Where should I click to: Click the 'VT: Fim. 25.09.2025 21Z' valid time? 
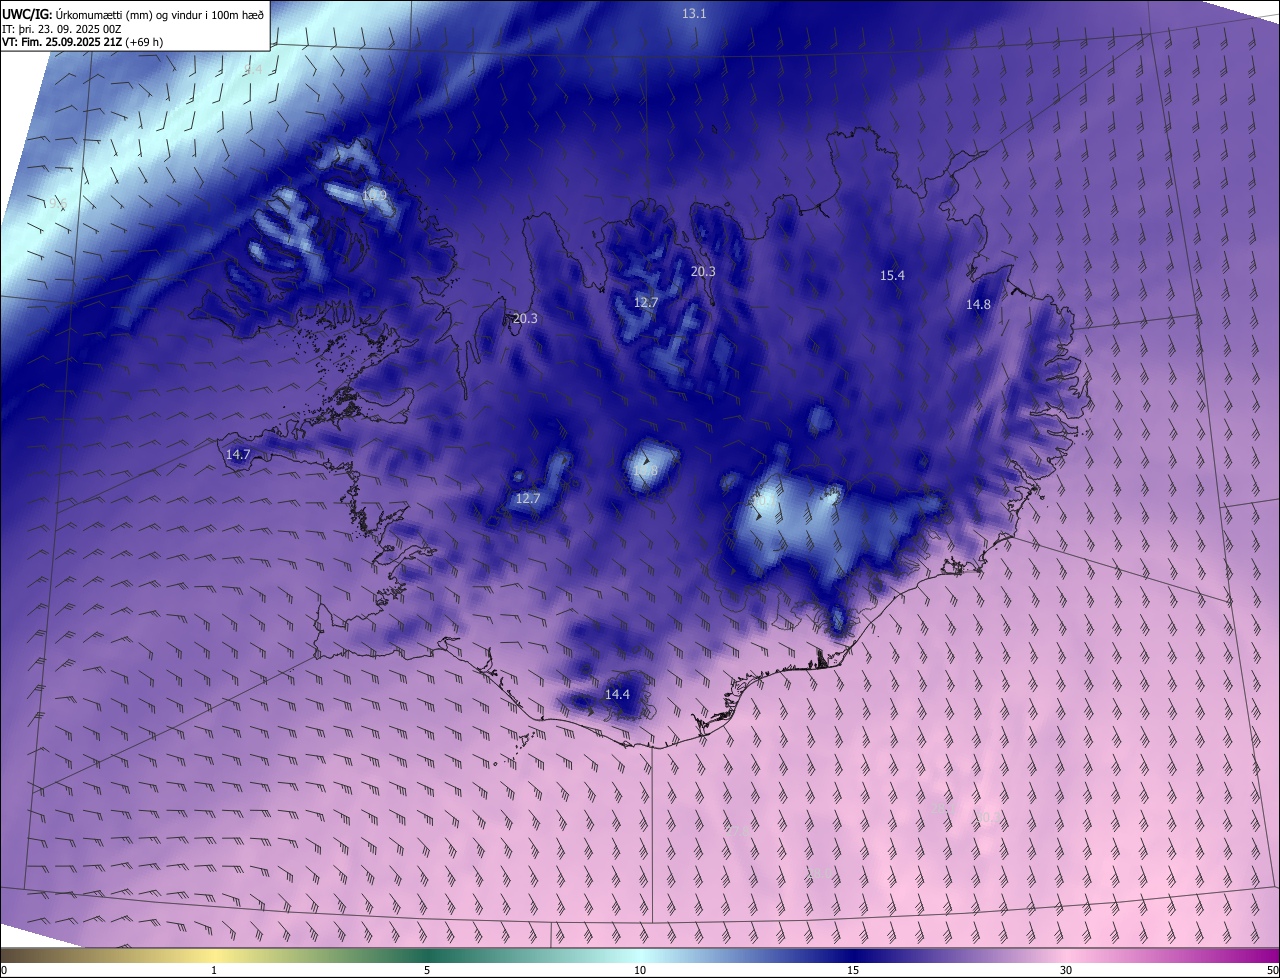pyautogui.click(x=62, y=42)
